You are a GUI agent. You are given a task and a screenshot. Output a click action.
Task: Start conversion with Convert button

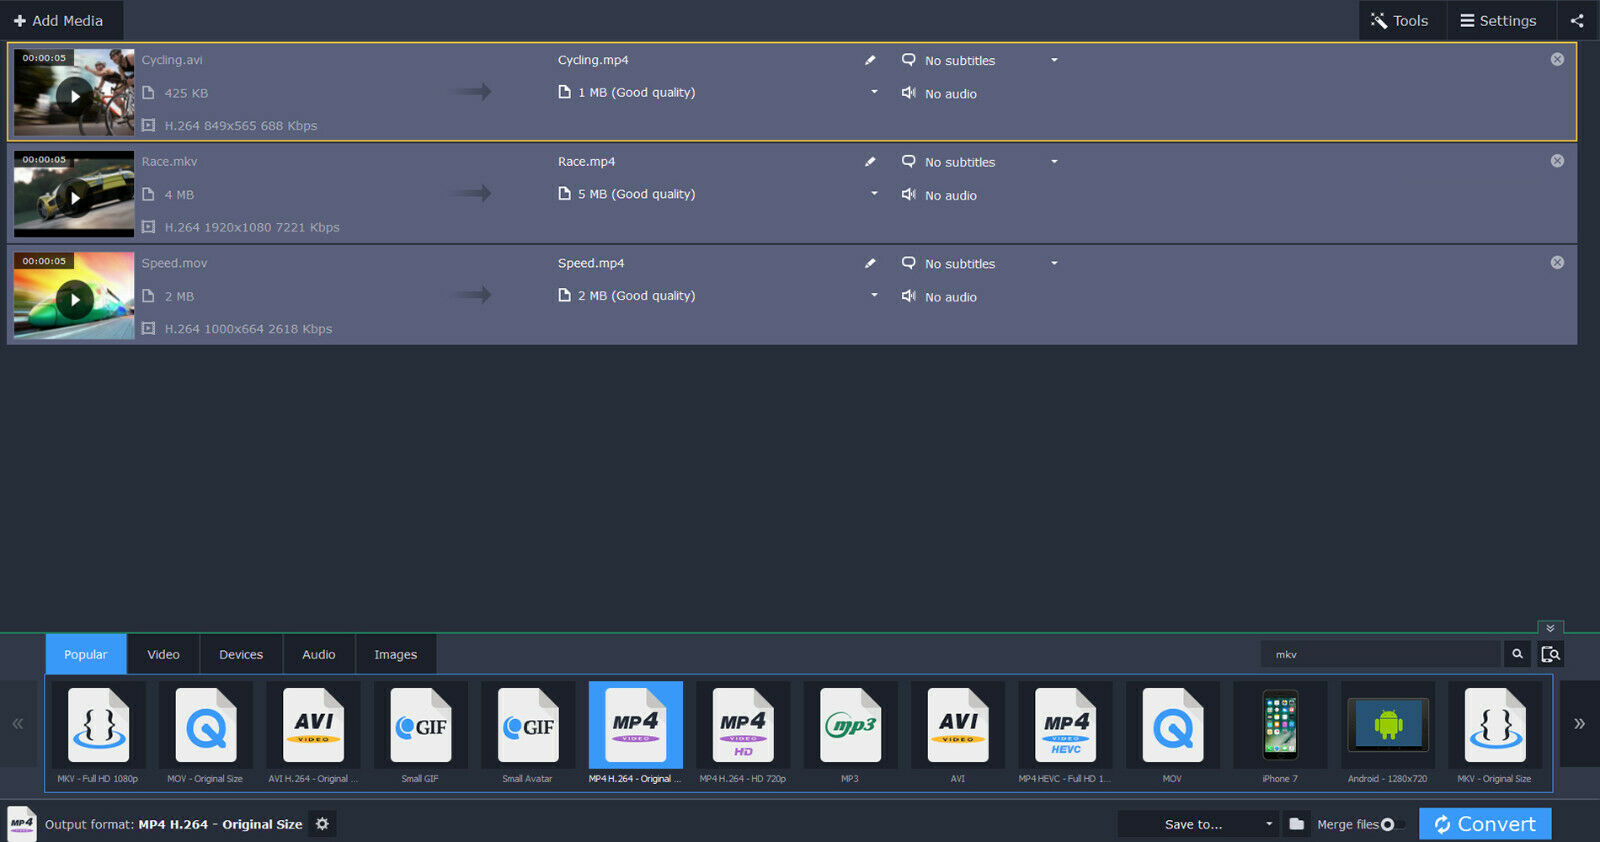click(x=1485, y=824)
